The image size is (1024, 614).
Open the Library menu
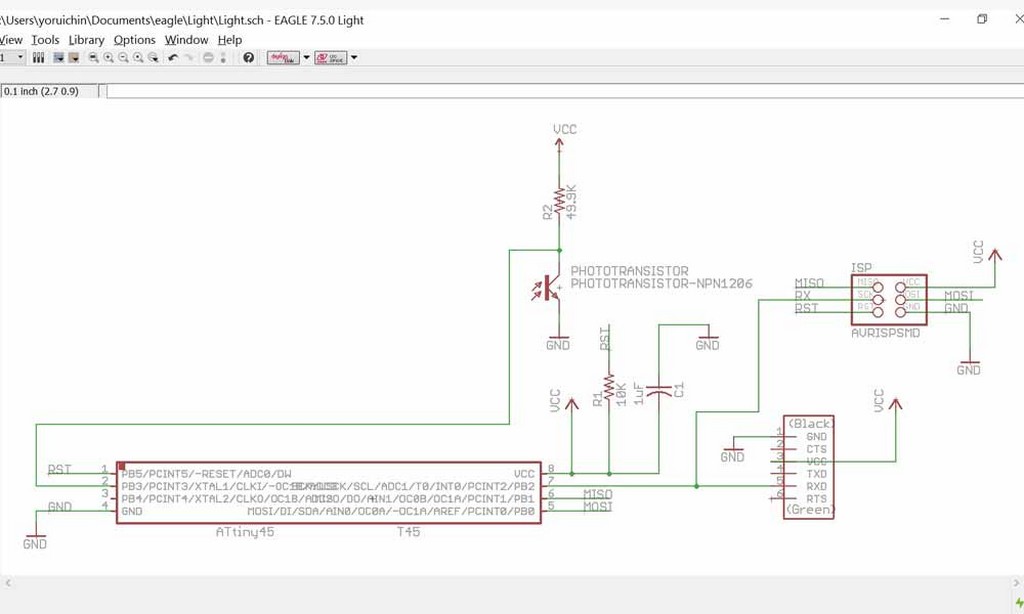86,40
